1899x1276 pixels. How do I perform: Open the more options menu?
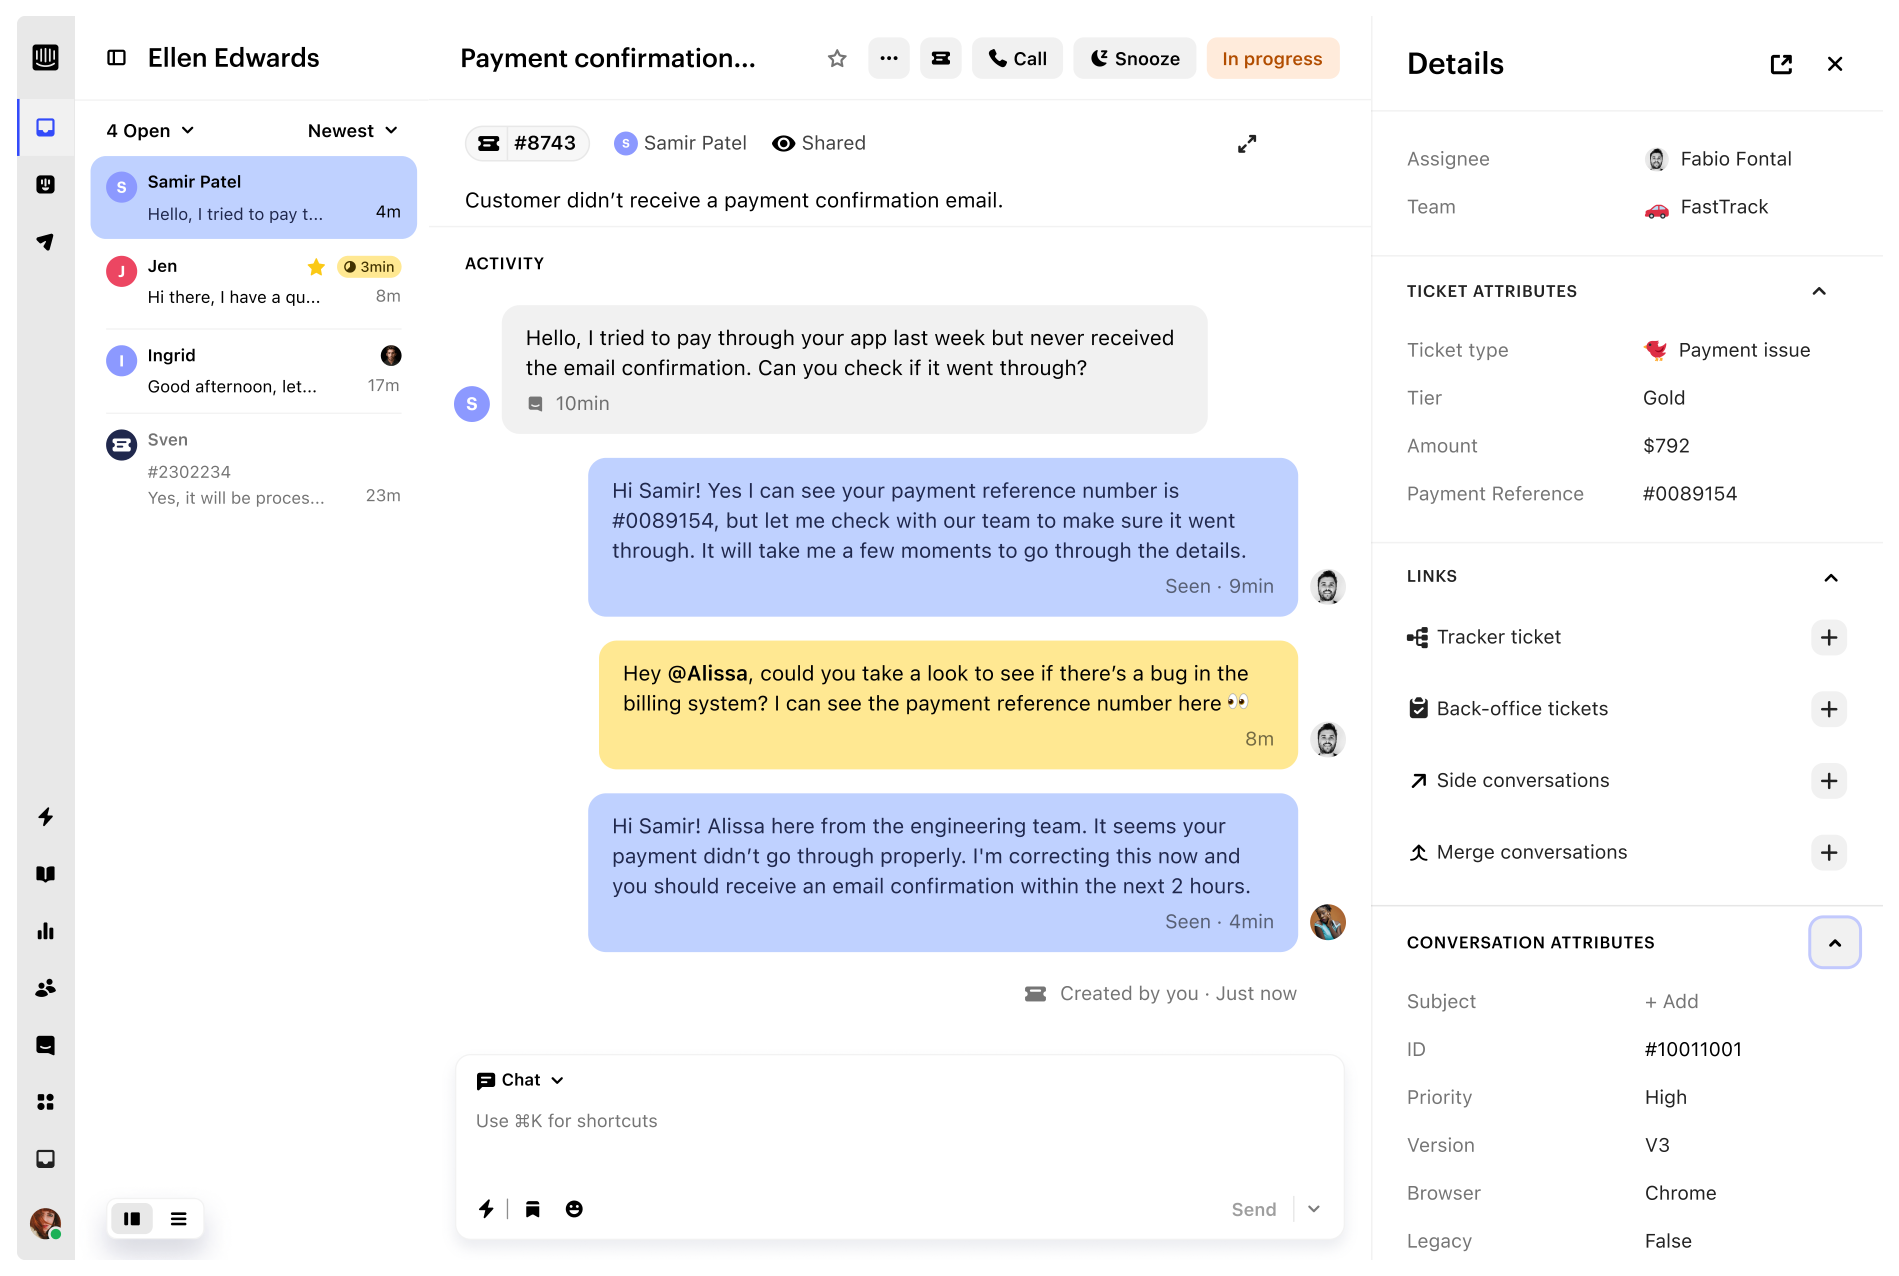pyautogui.click(x=888, y=58)
